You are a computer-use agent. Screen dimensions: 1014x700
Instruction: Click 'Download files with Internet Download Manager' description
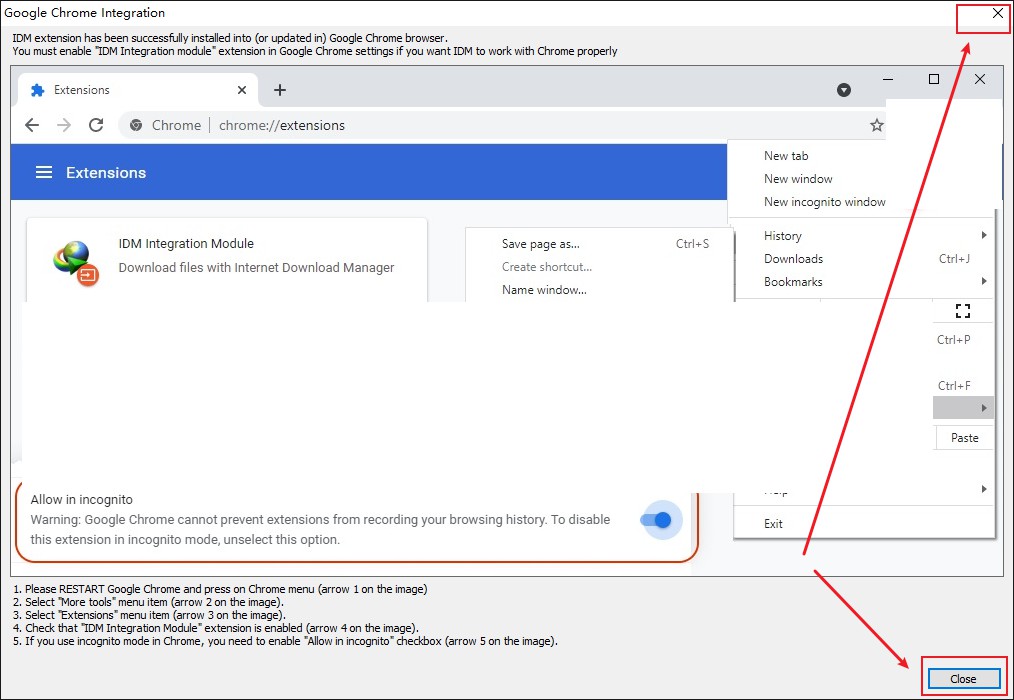256,268
